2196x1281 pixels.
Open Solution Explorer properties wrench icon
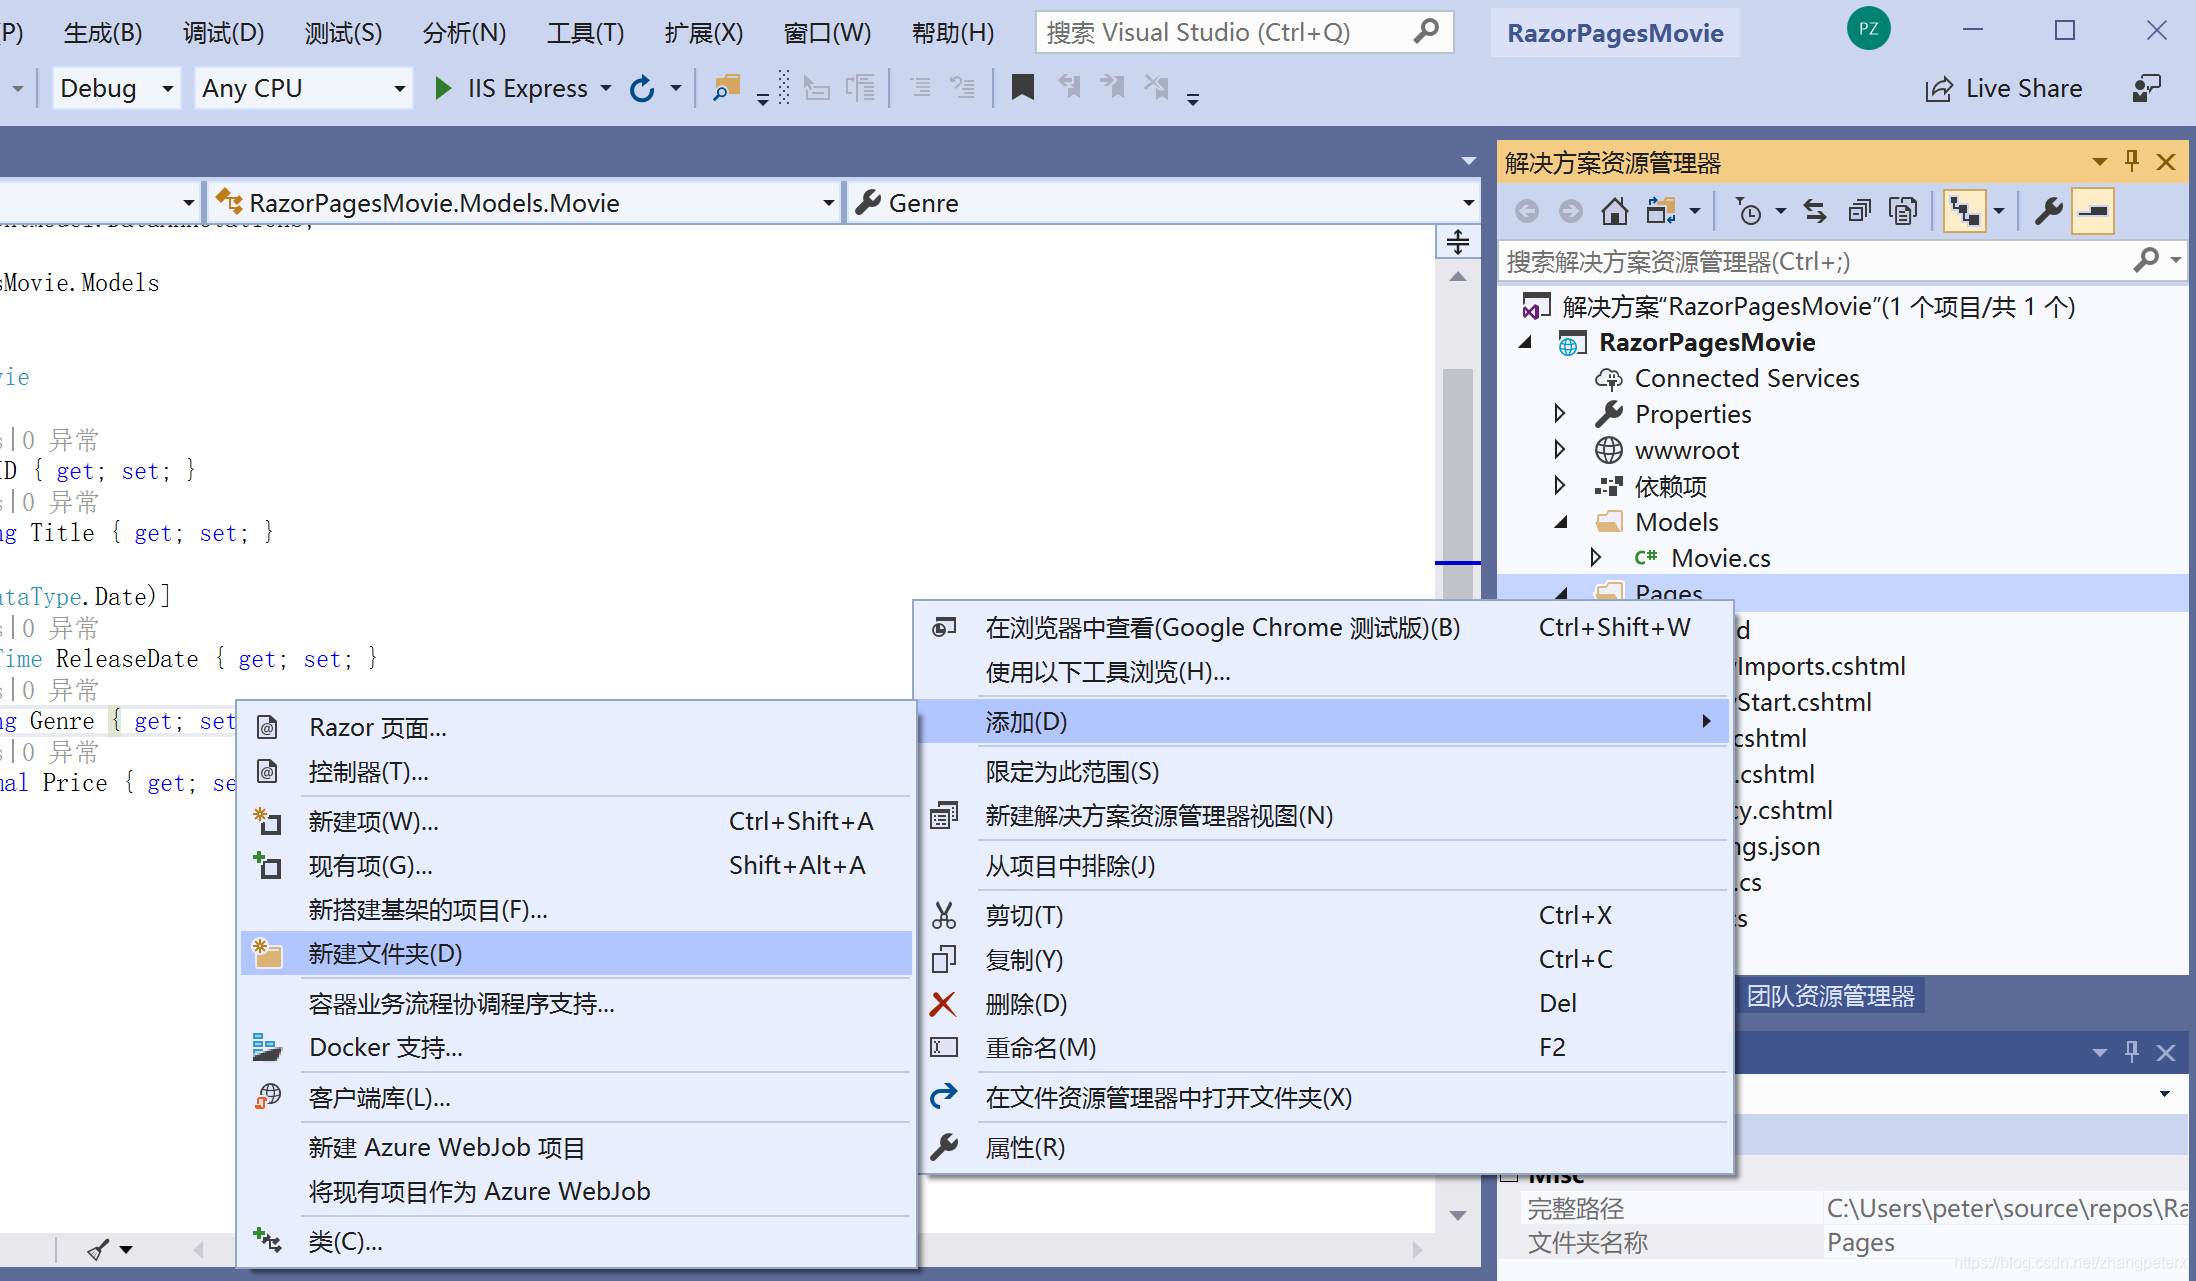point(2048,211)
